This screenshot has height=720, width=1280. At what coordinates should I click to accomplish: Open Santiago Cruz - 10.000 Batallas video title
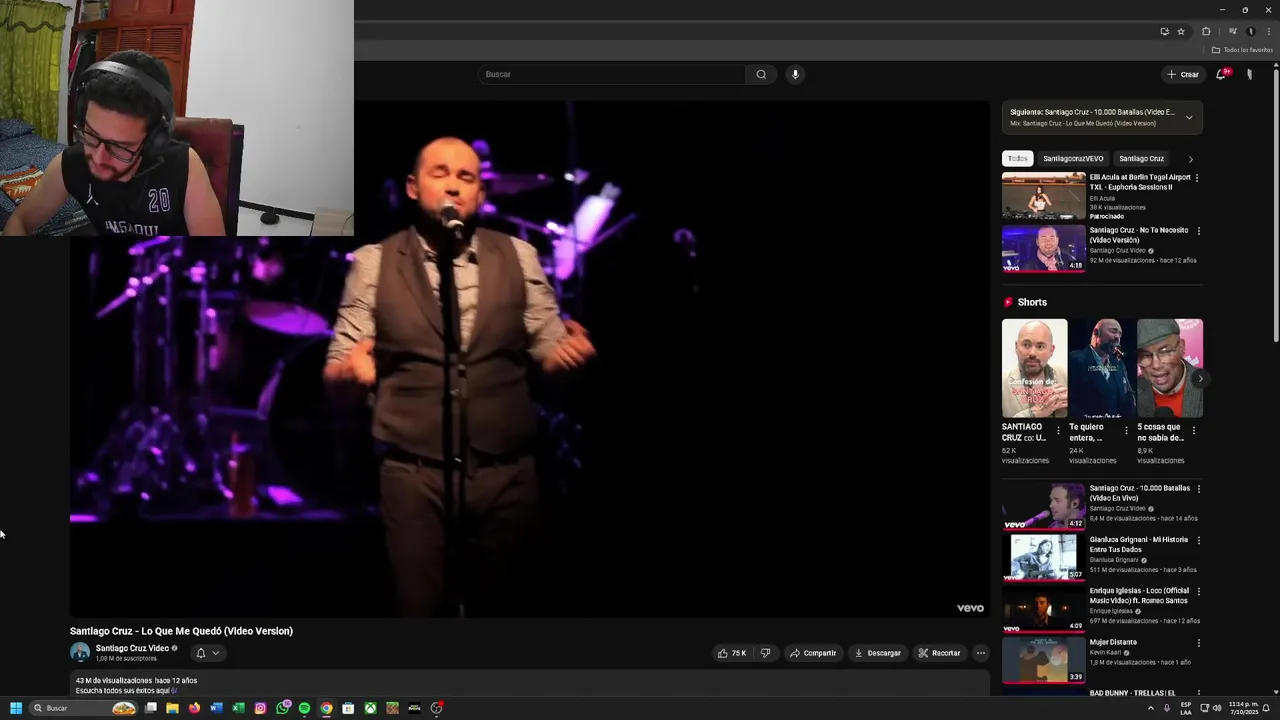point(1139,493)
